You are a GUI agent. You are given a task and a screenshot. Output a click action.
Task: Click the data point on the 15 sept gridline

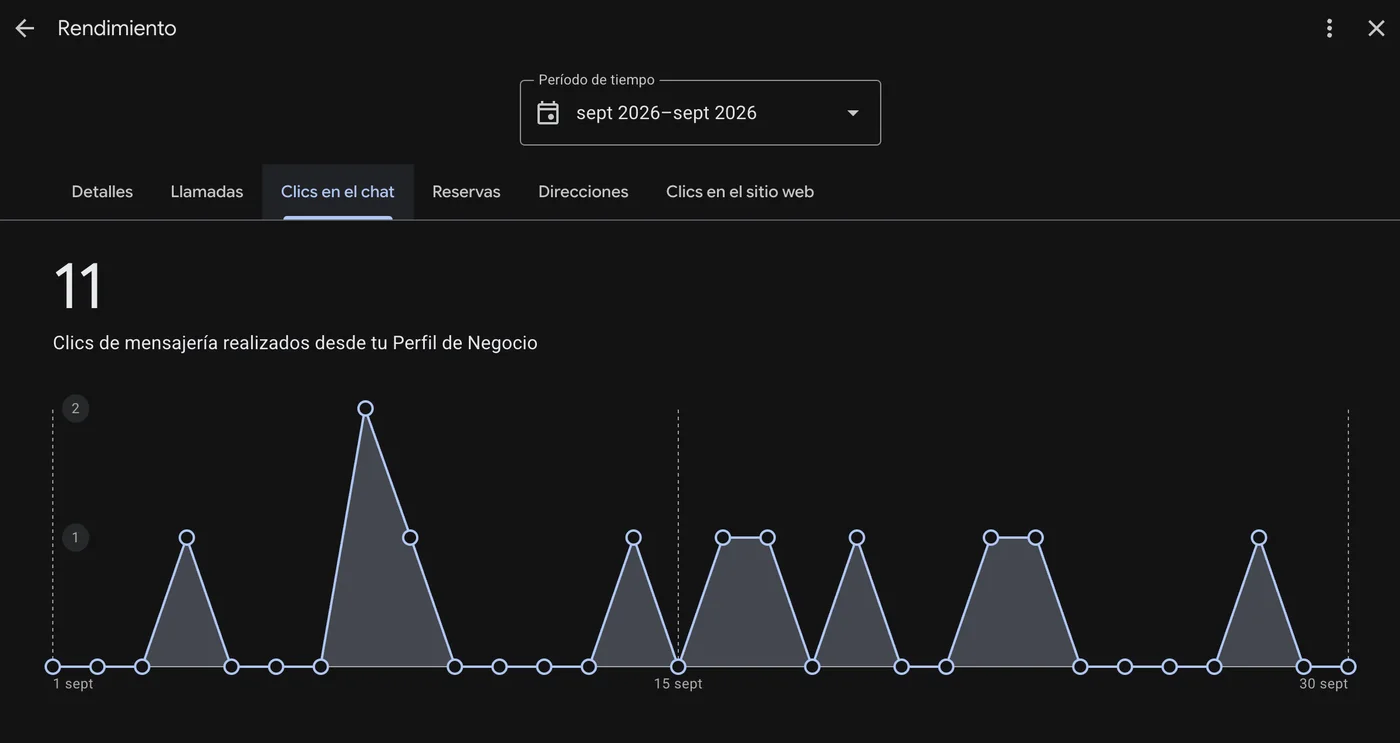[678, 666]
